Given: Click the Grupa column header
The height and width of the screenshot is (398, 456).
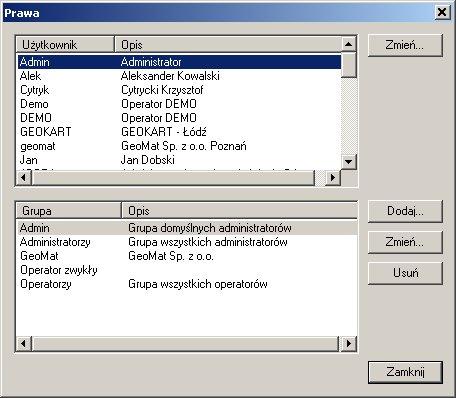Looking at the screenshot, I should pyautogui.click(x=69, y=211).
